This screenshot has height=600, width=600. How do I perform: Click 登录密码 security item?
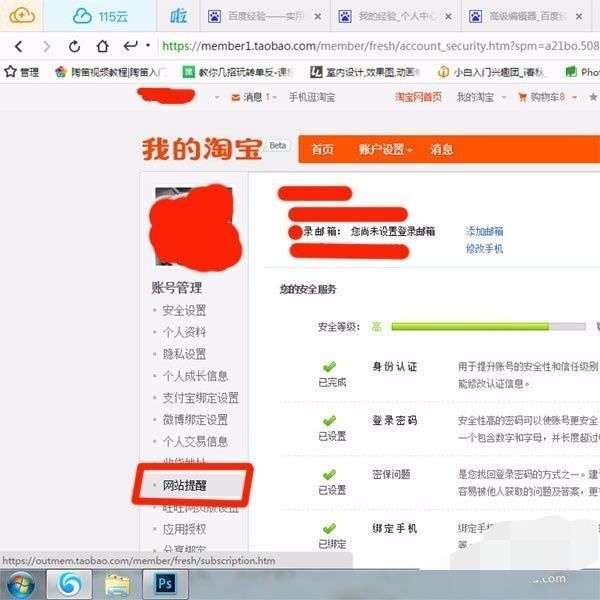coord(395,421)
